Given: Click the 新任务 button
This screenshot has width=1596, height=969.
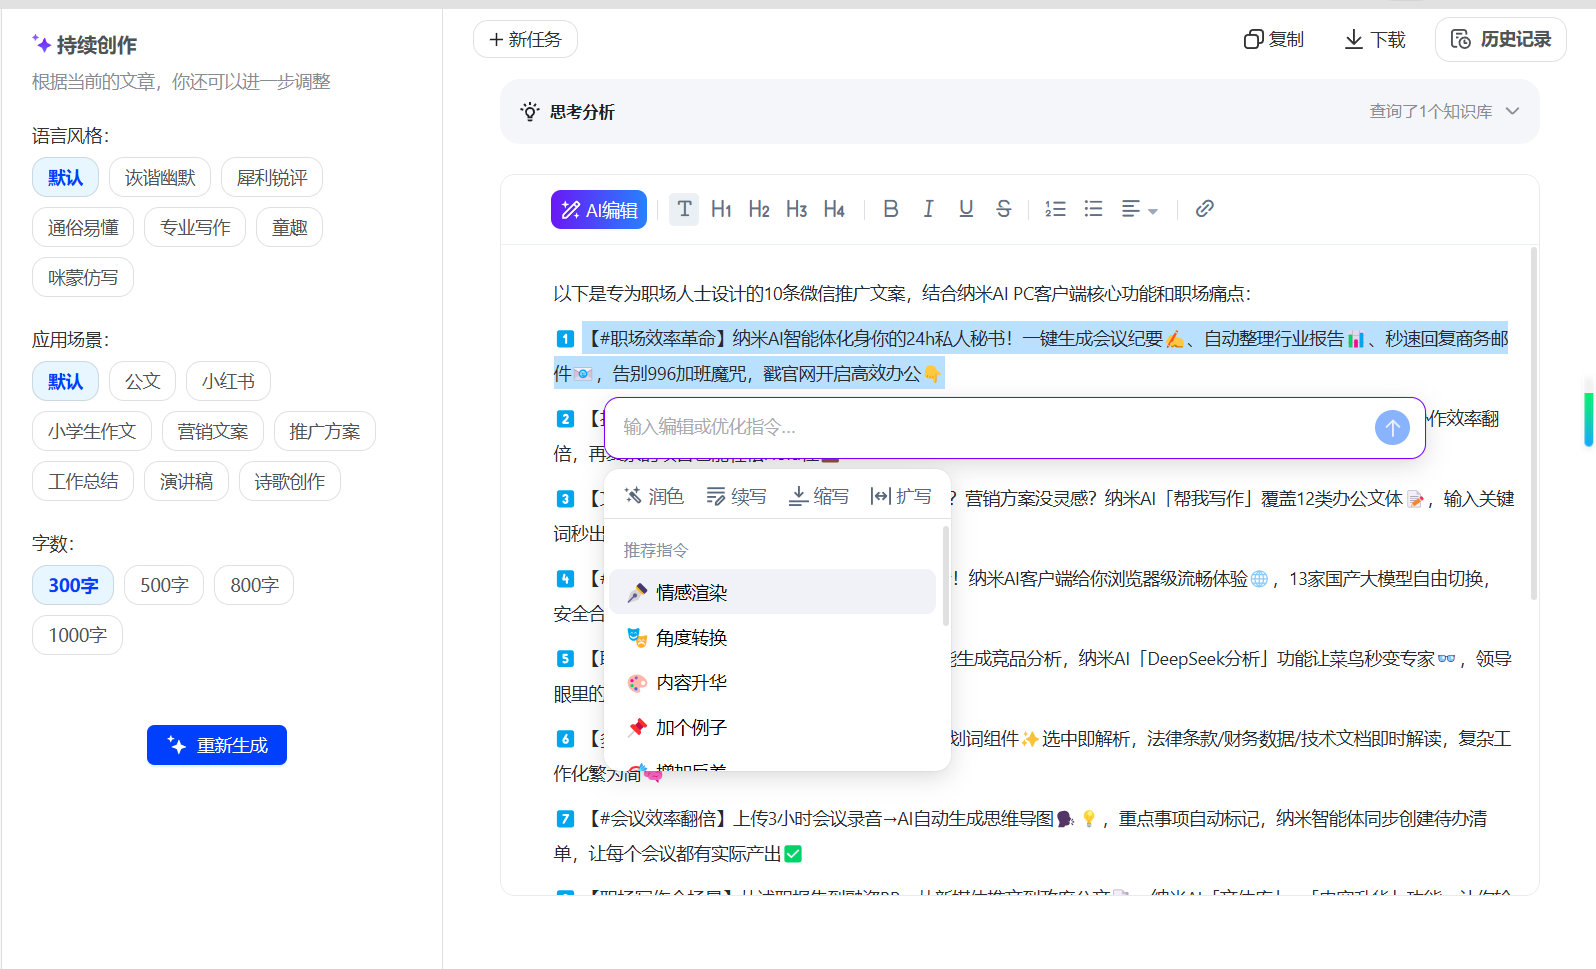Looking at the screenshot, I should (x=525, y=40).
